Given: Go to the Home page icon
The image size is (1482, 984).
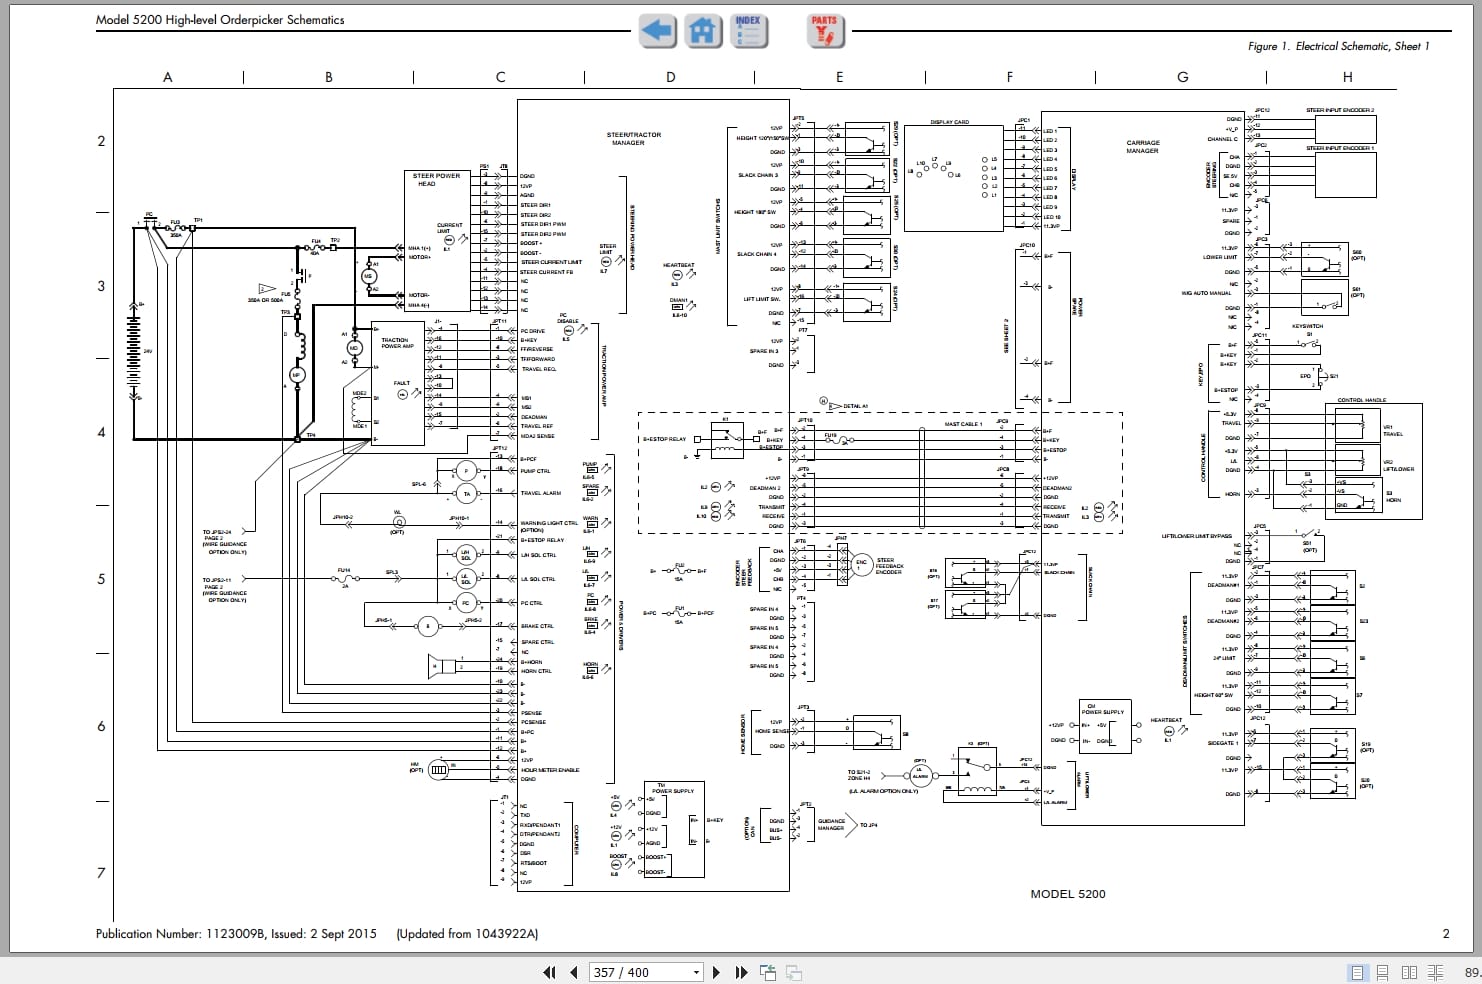Looking at the screenshot, I should pos(703,30).
